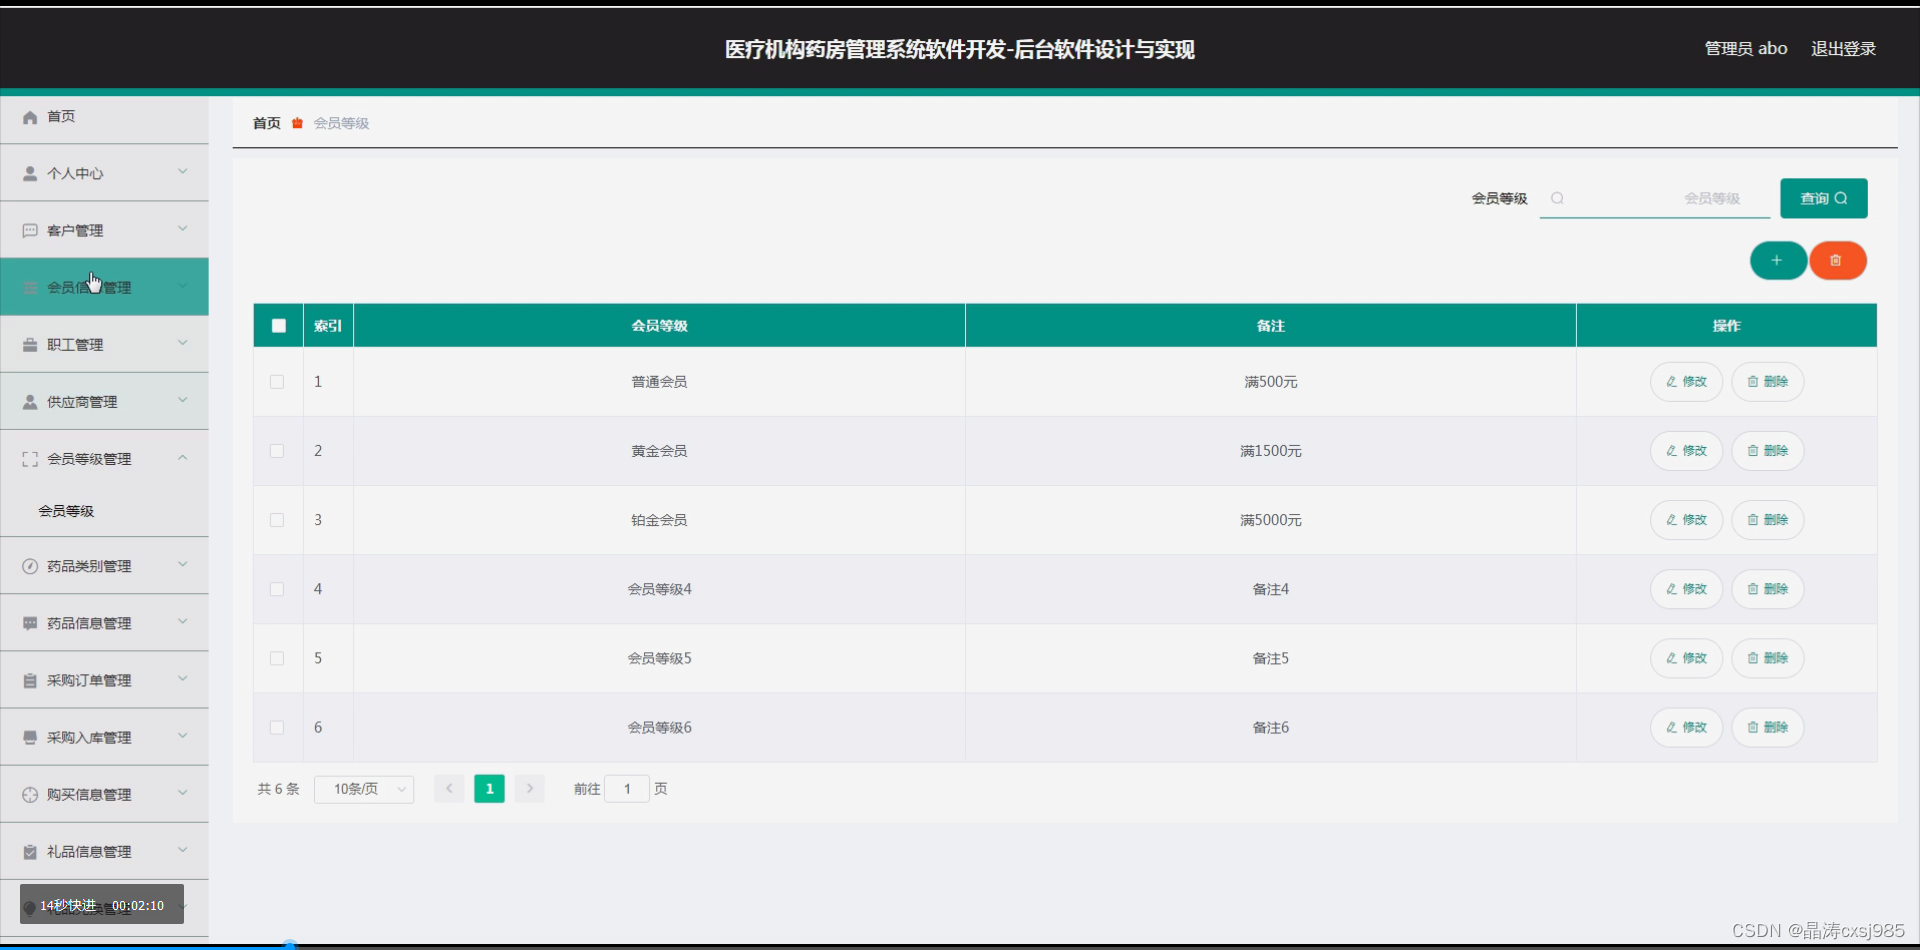Click the 会员等级 search input field
Image resolution: width=1920 pixels, height=950 pixels.
click(x=1655, y=198)
